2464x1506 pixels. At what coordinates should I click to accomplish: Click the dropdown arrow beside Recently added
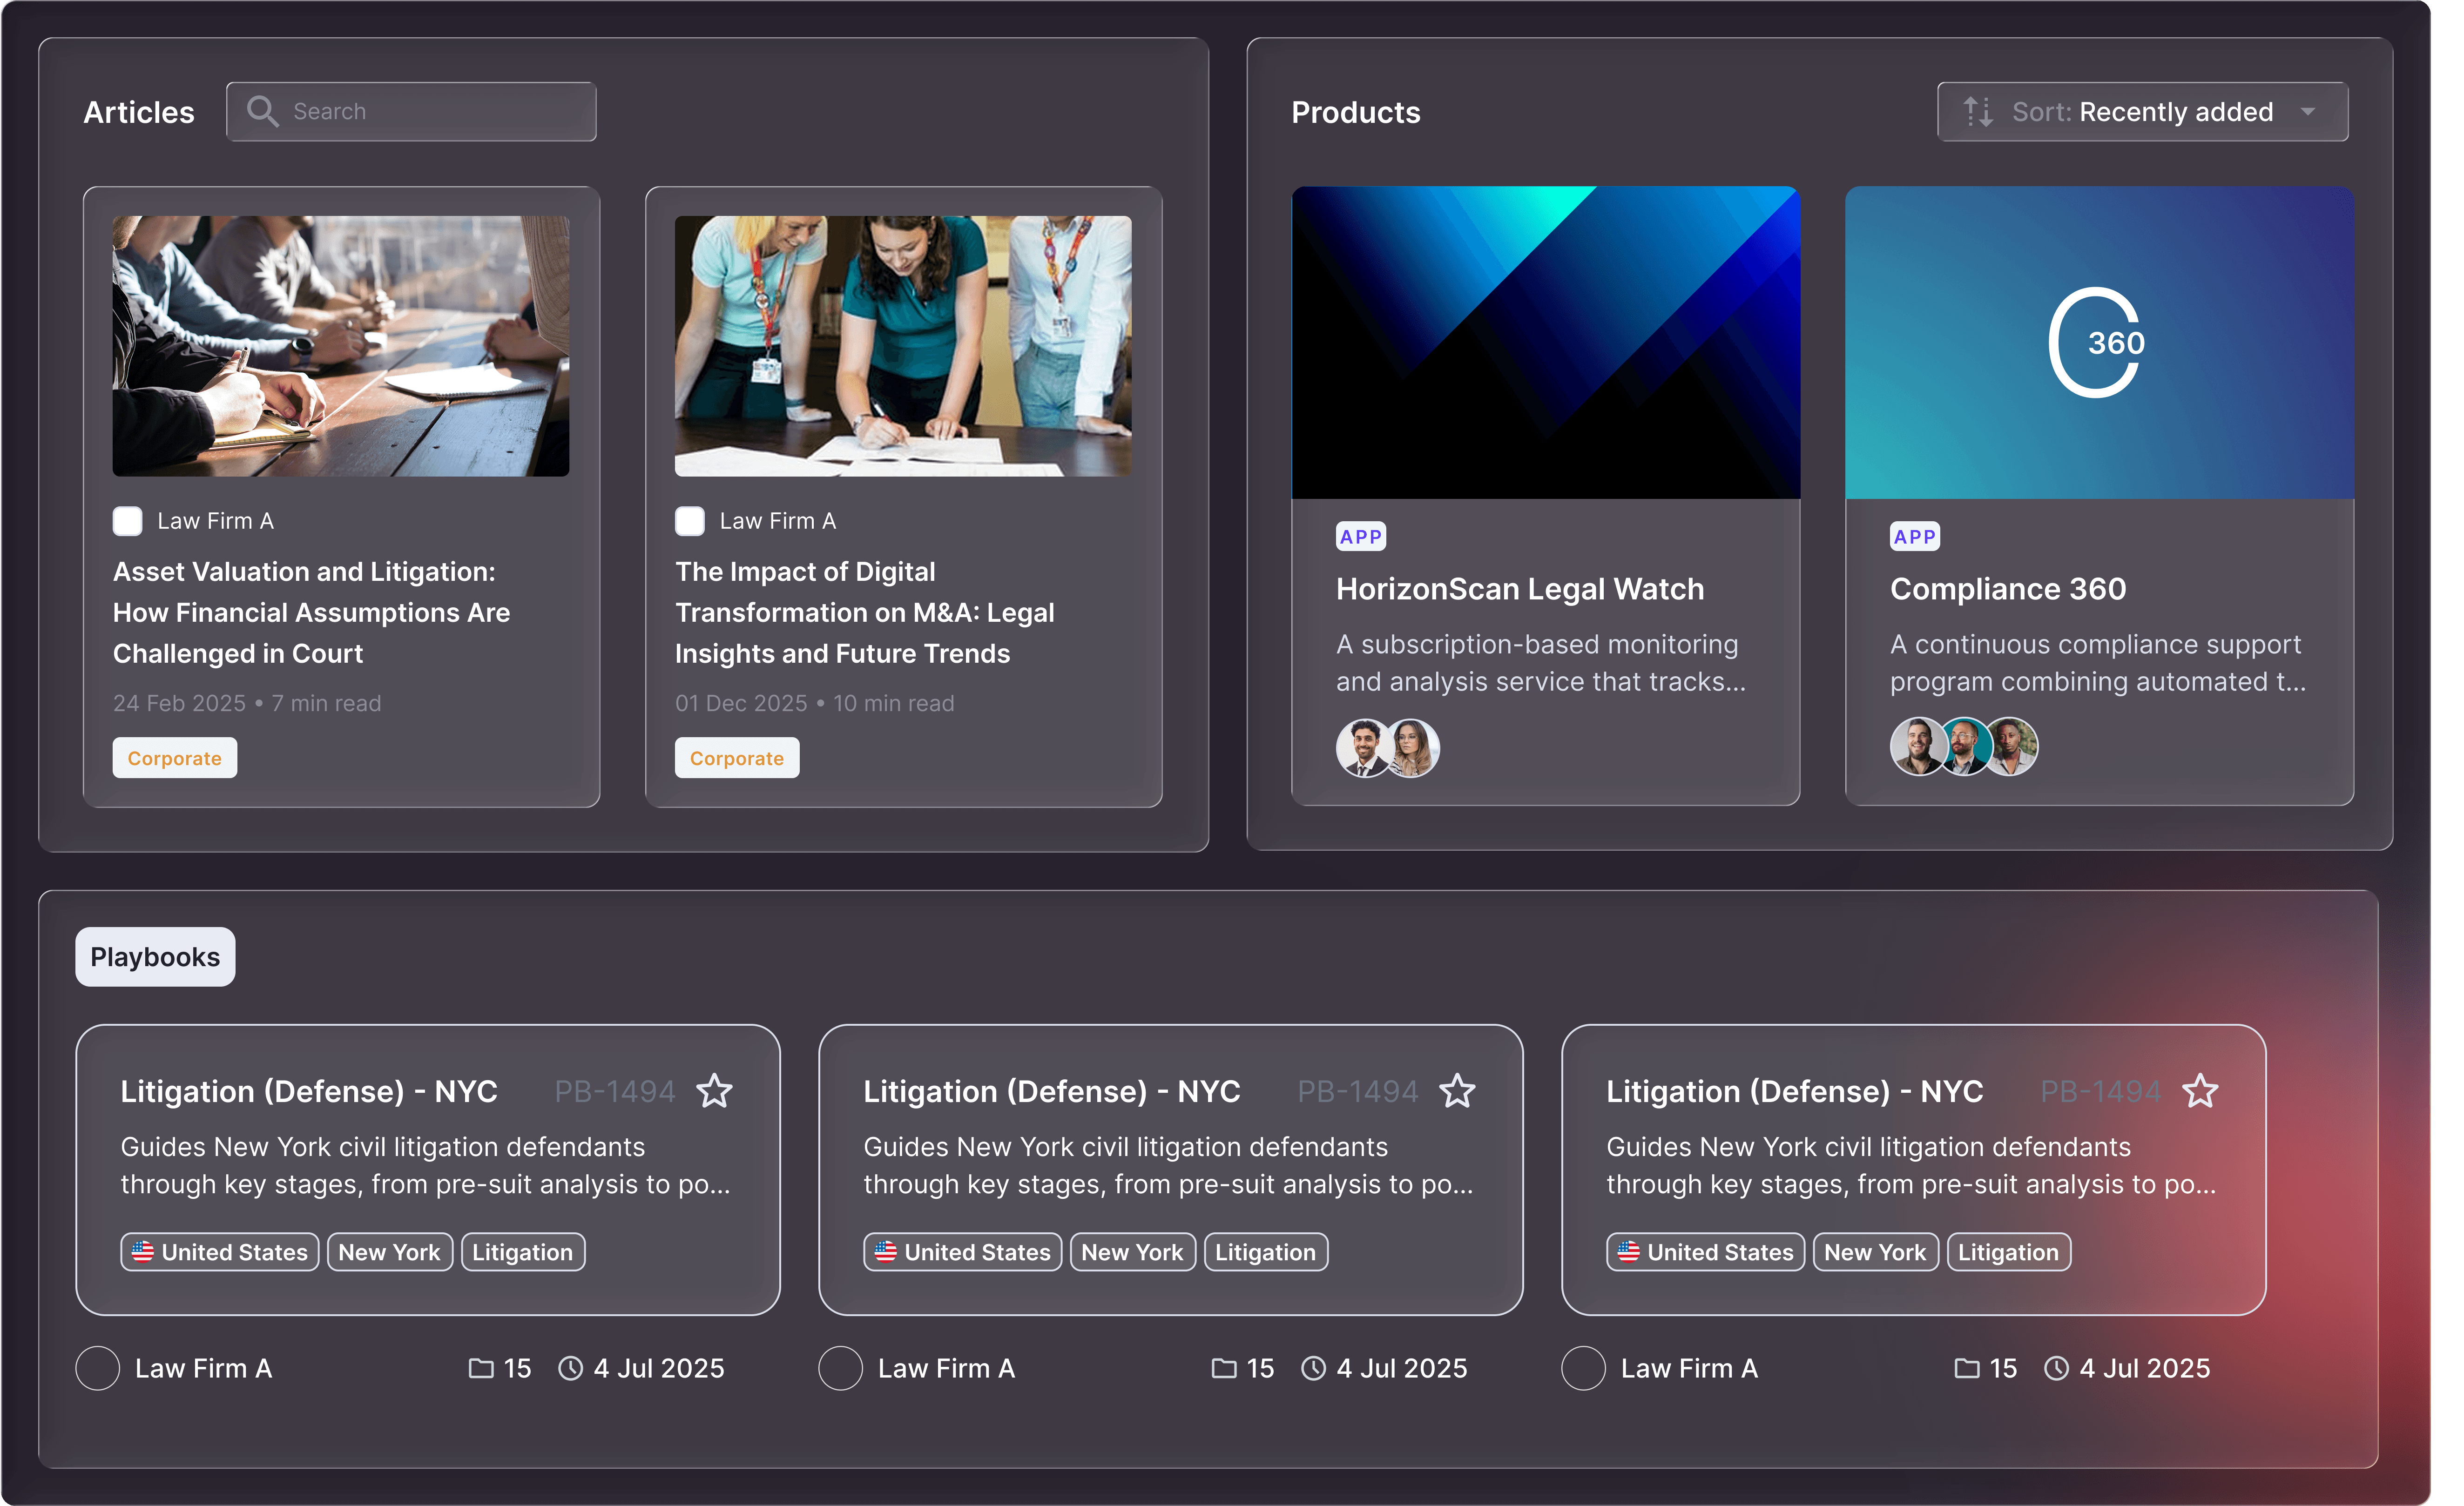pyautogui.click(x=2308, y=112)
